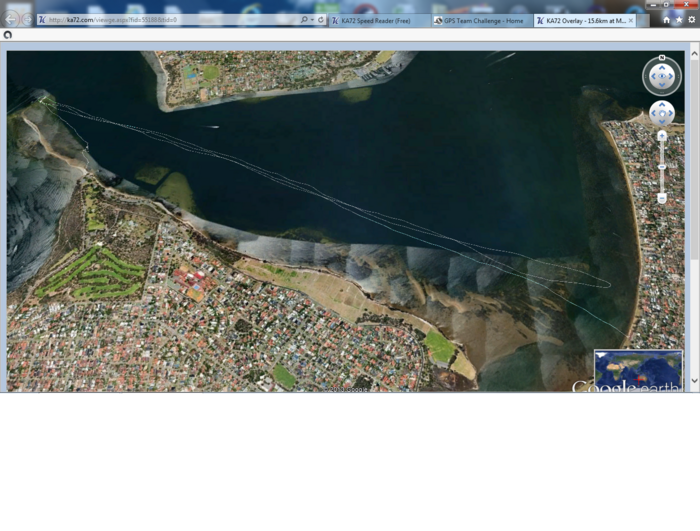Open the browser favorites star
This screenshot has height=531, width=700.
[x=679, y=20]
